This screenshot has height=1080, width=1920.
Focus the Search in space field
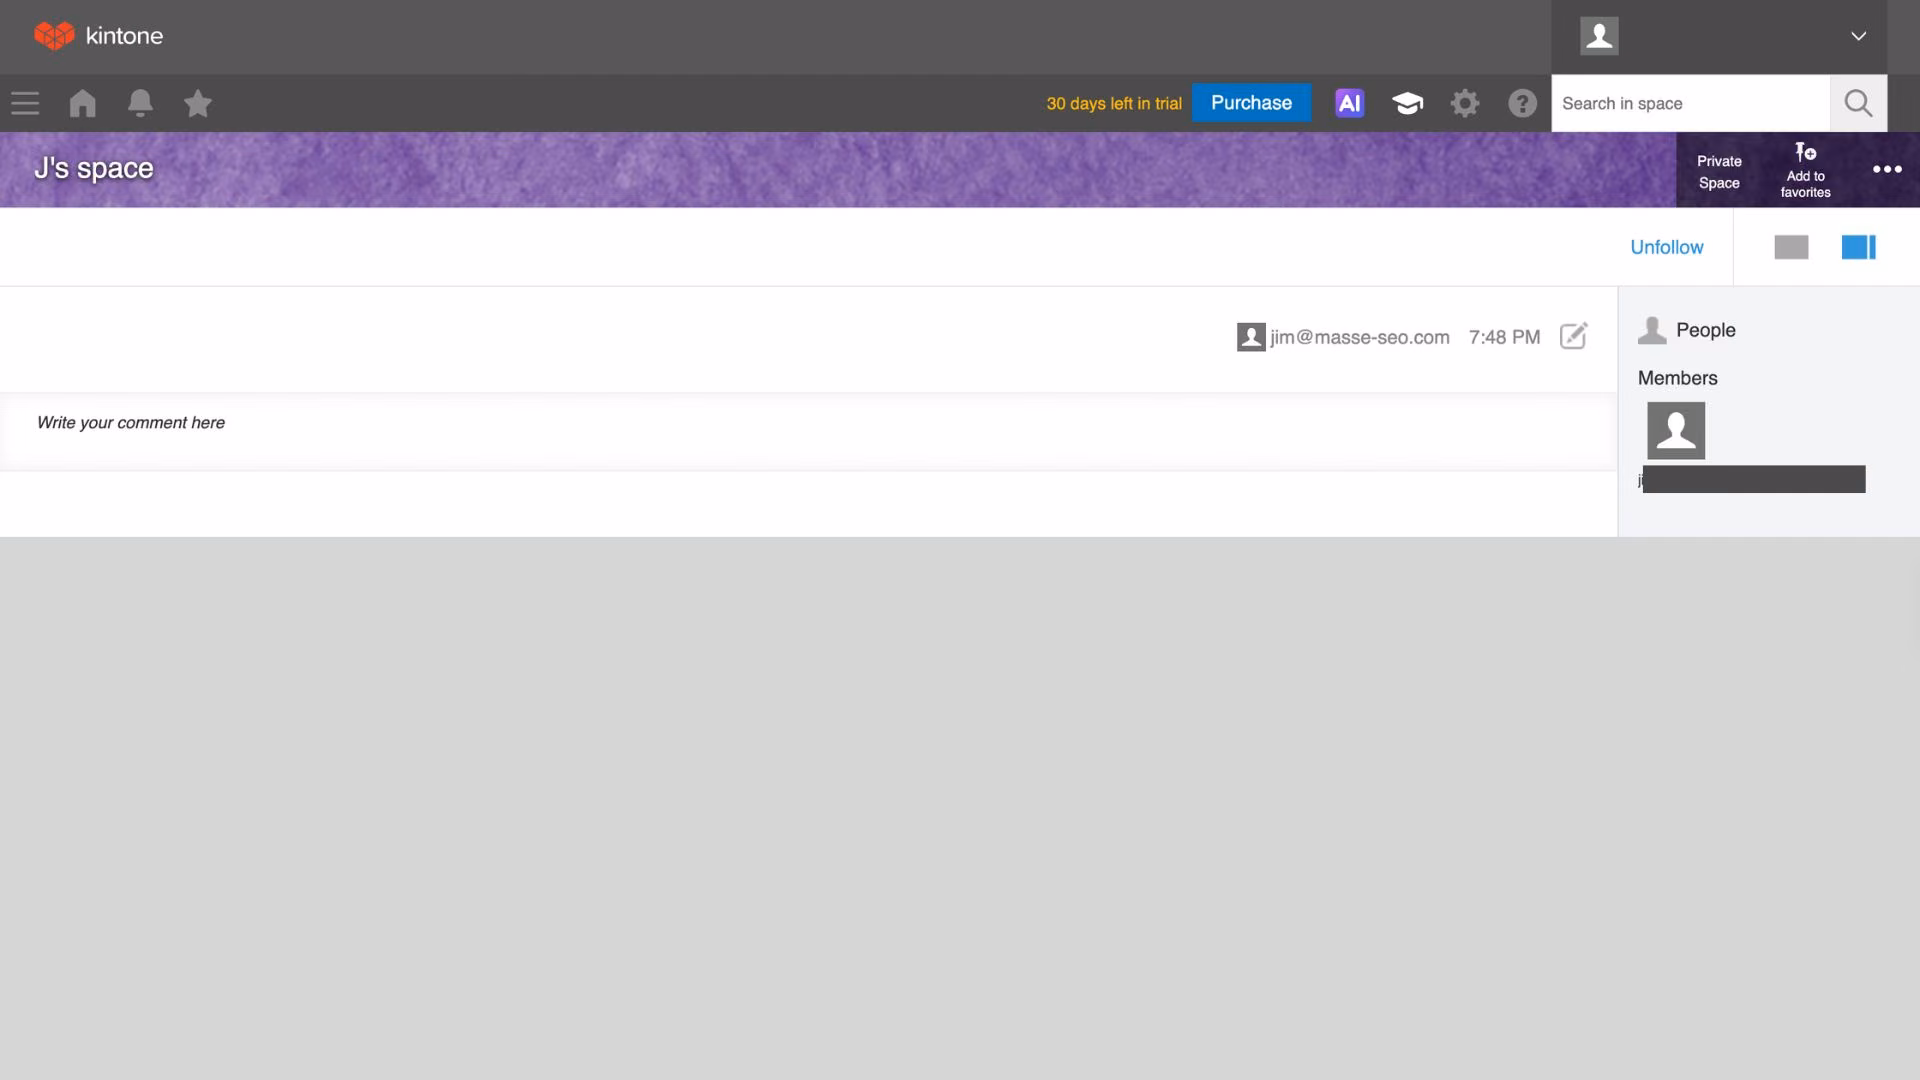coord(1690,103)
